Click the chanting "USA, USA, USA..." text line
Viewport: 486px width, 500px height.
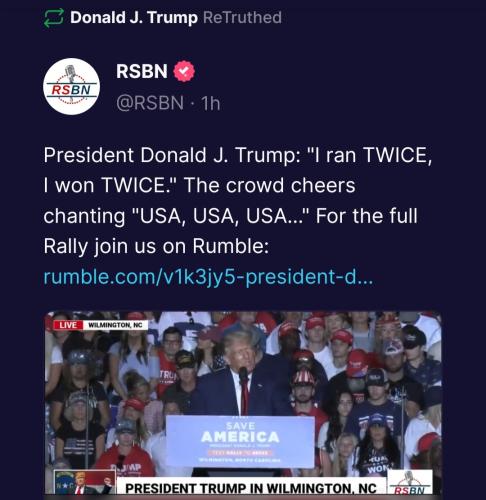pos(177,216)
